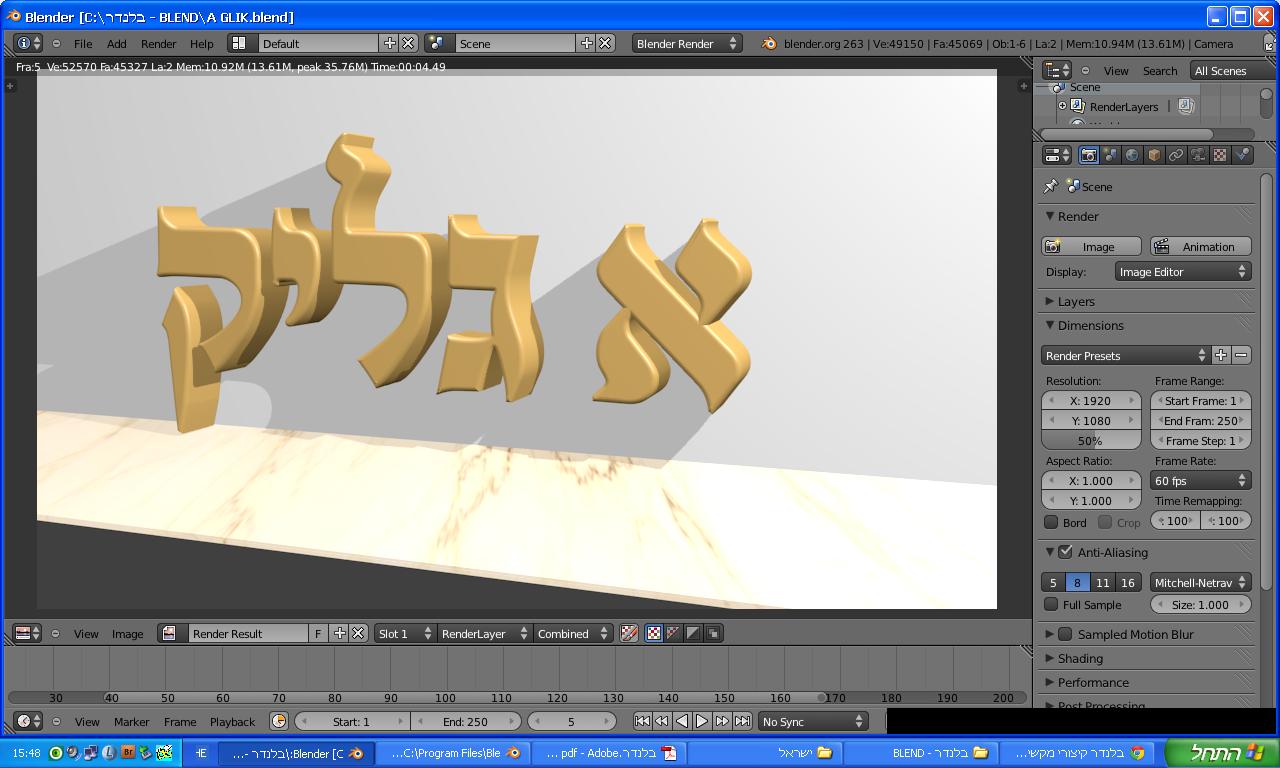Select 11 anti-aliasing samples
This screenshot has width=1280, height=768.
[x=1102, y=582]
